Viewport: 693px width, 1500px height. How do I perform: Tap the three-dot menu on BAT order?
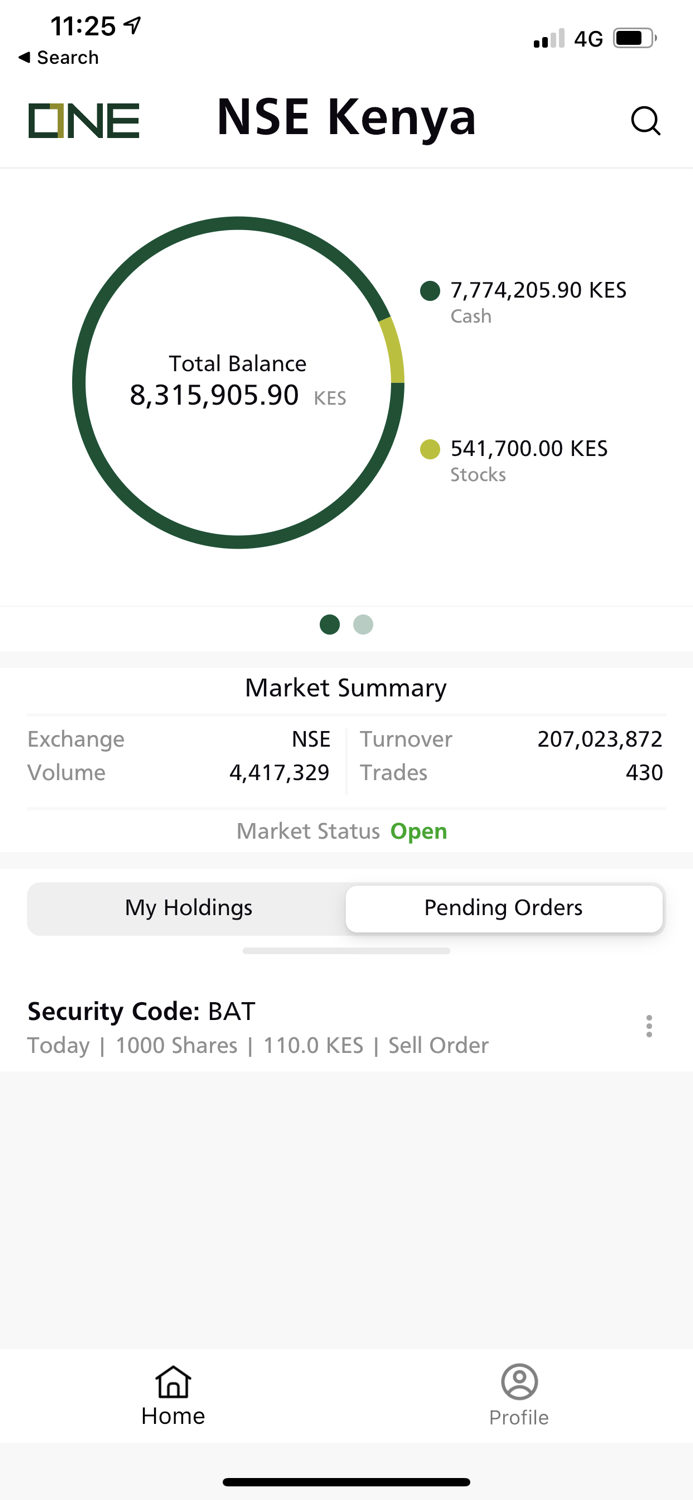[x=648, y=1026]
